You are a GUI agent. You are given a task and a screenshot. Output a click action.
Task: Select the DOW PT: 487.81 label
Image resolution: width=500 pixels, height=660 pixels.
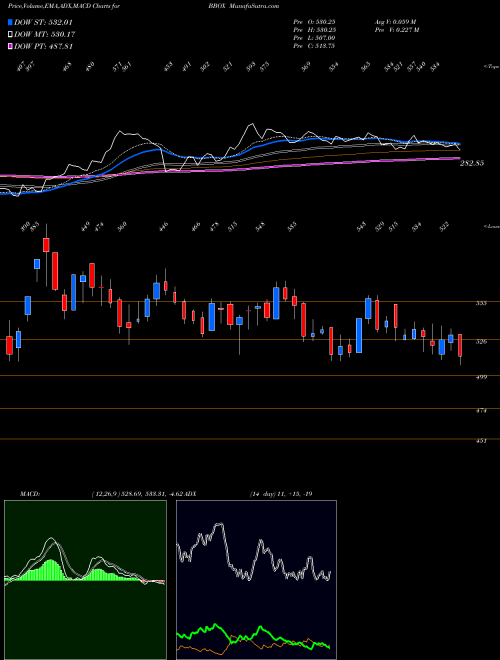click(x=44, y=46)
